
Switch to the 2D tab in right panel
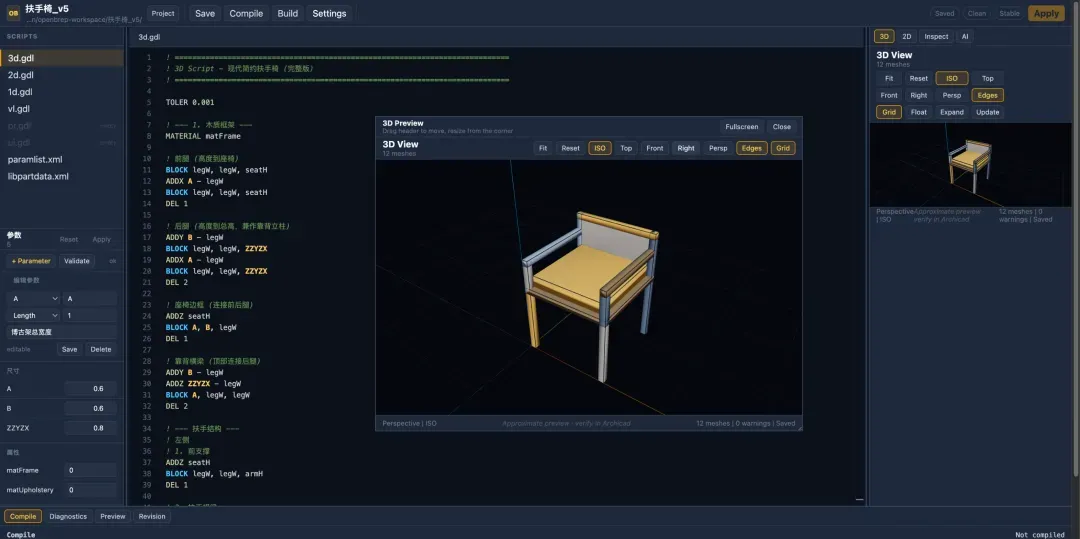click(x=906, y=36)
